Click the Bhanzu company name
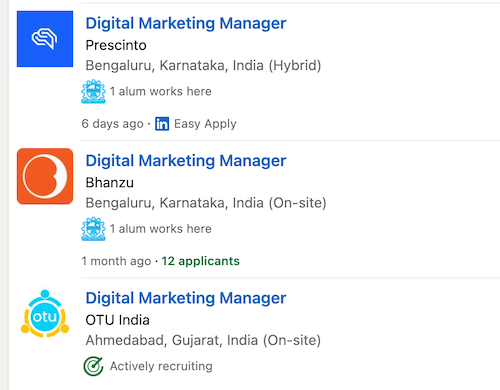 tap(110, 183)
